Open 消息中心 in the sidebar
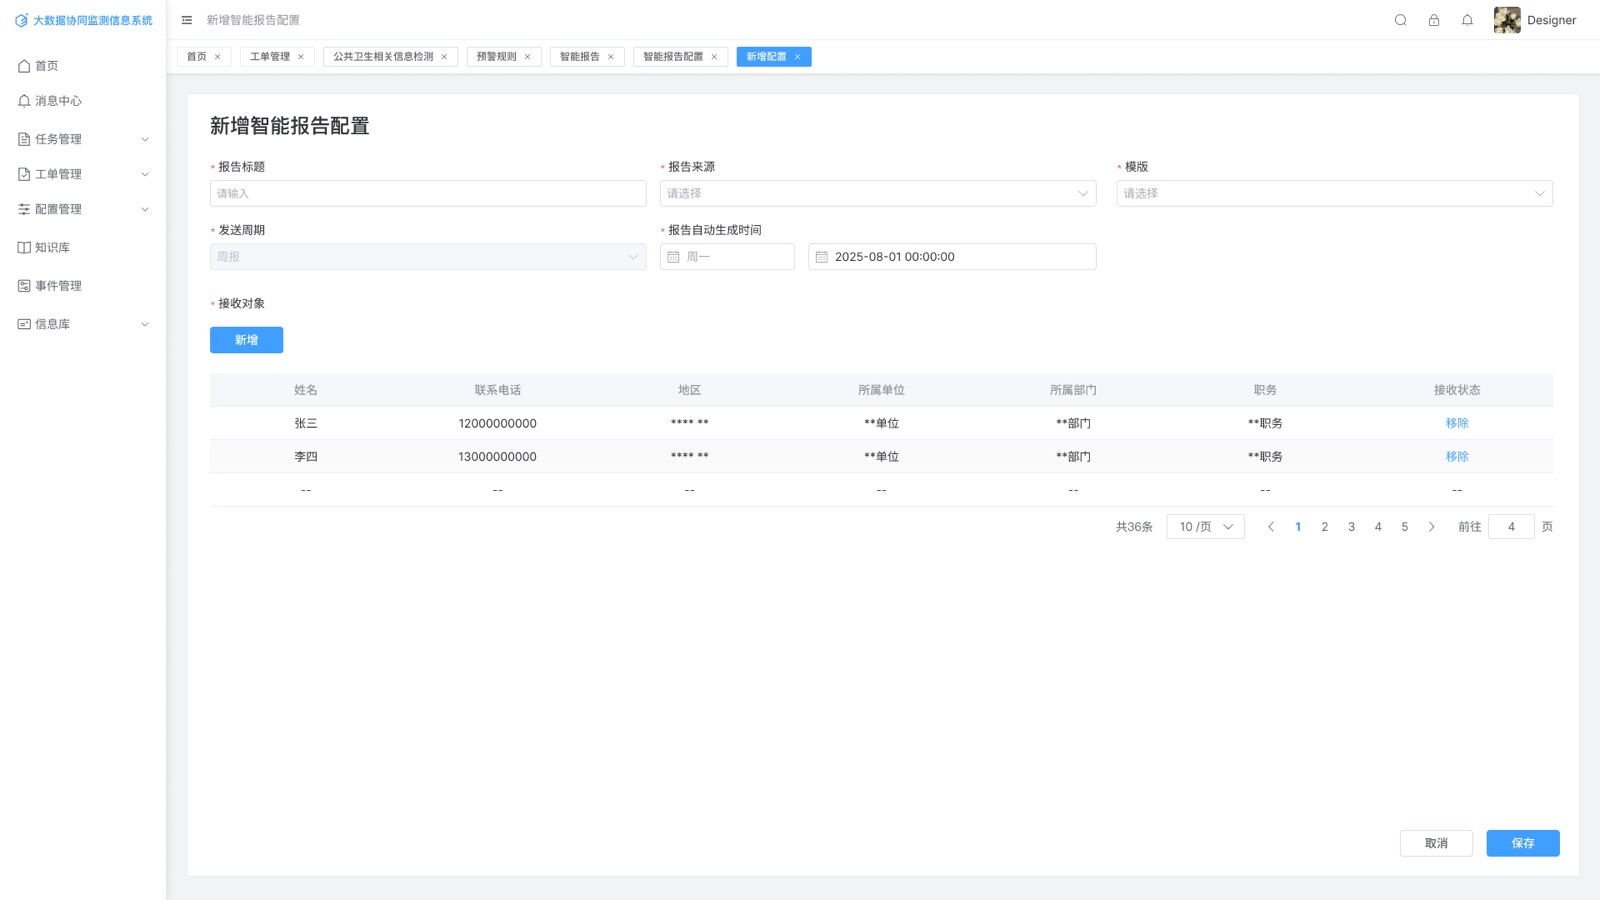 pos(83,101)
